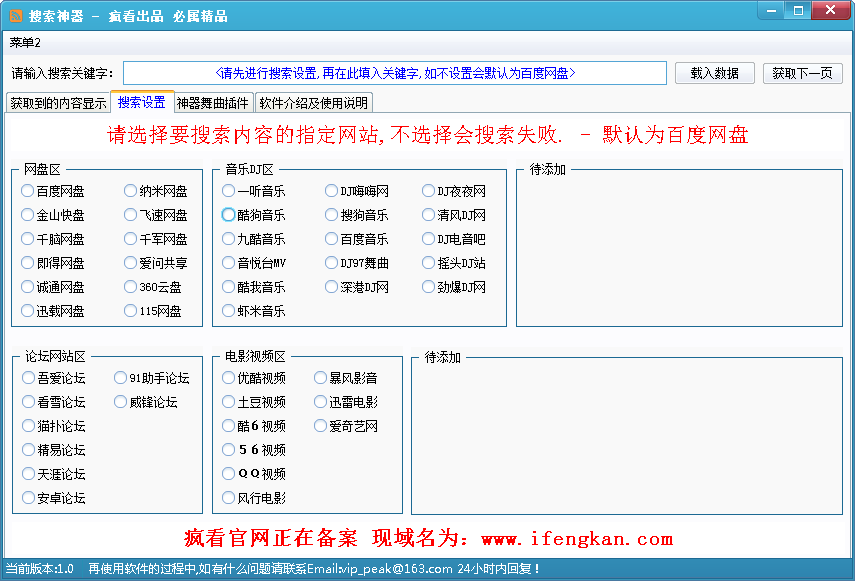855x581 pixels.
Task: Select the DJ97舞曲 option
Action: click(x=357, y=263)
